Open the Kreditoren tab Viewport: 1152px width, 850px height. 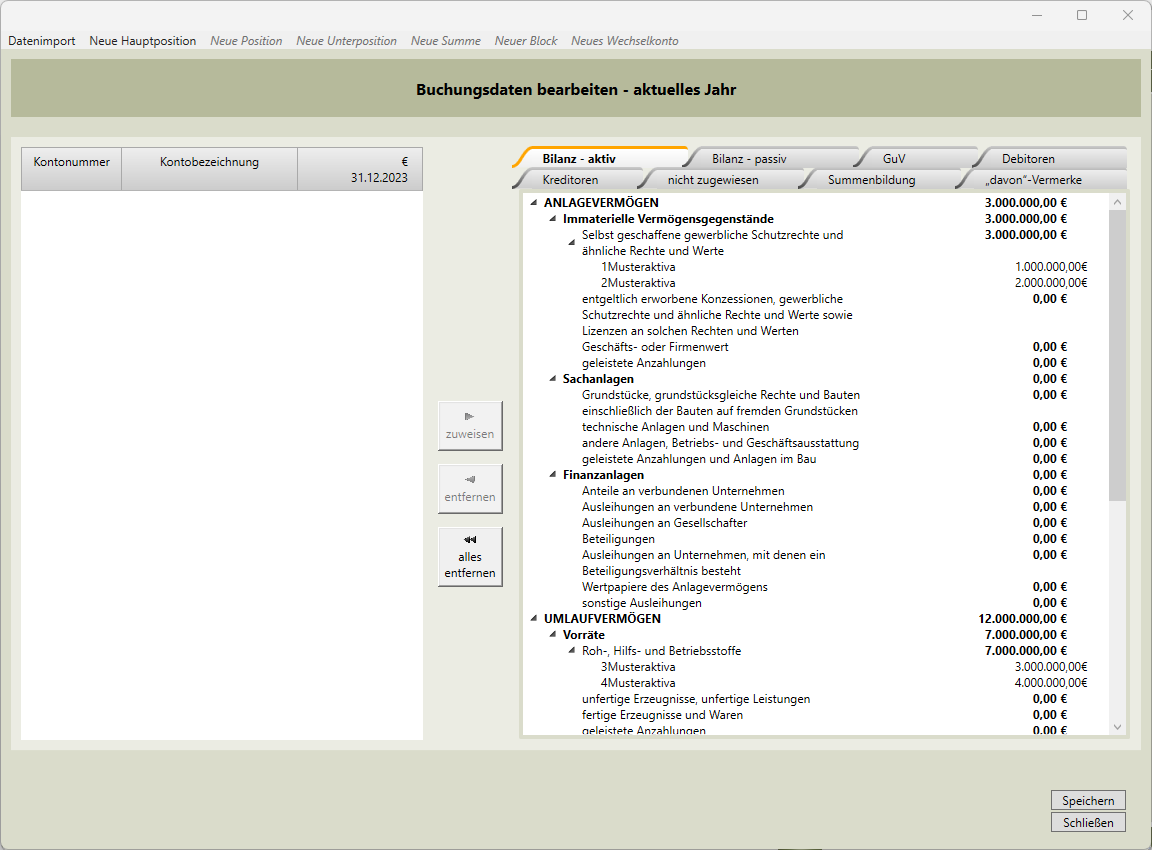570,180
